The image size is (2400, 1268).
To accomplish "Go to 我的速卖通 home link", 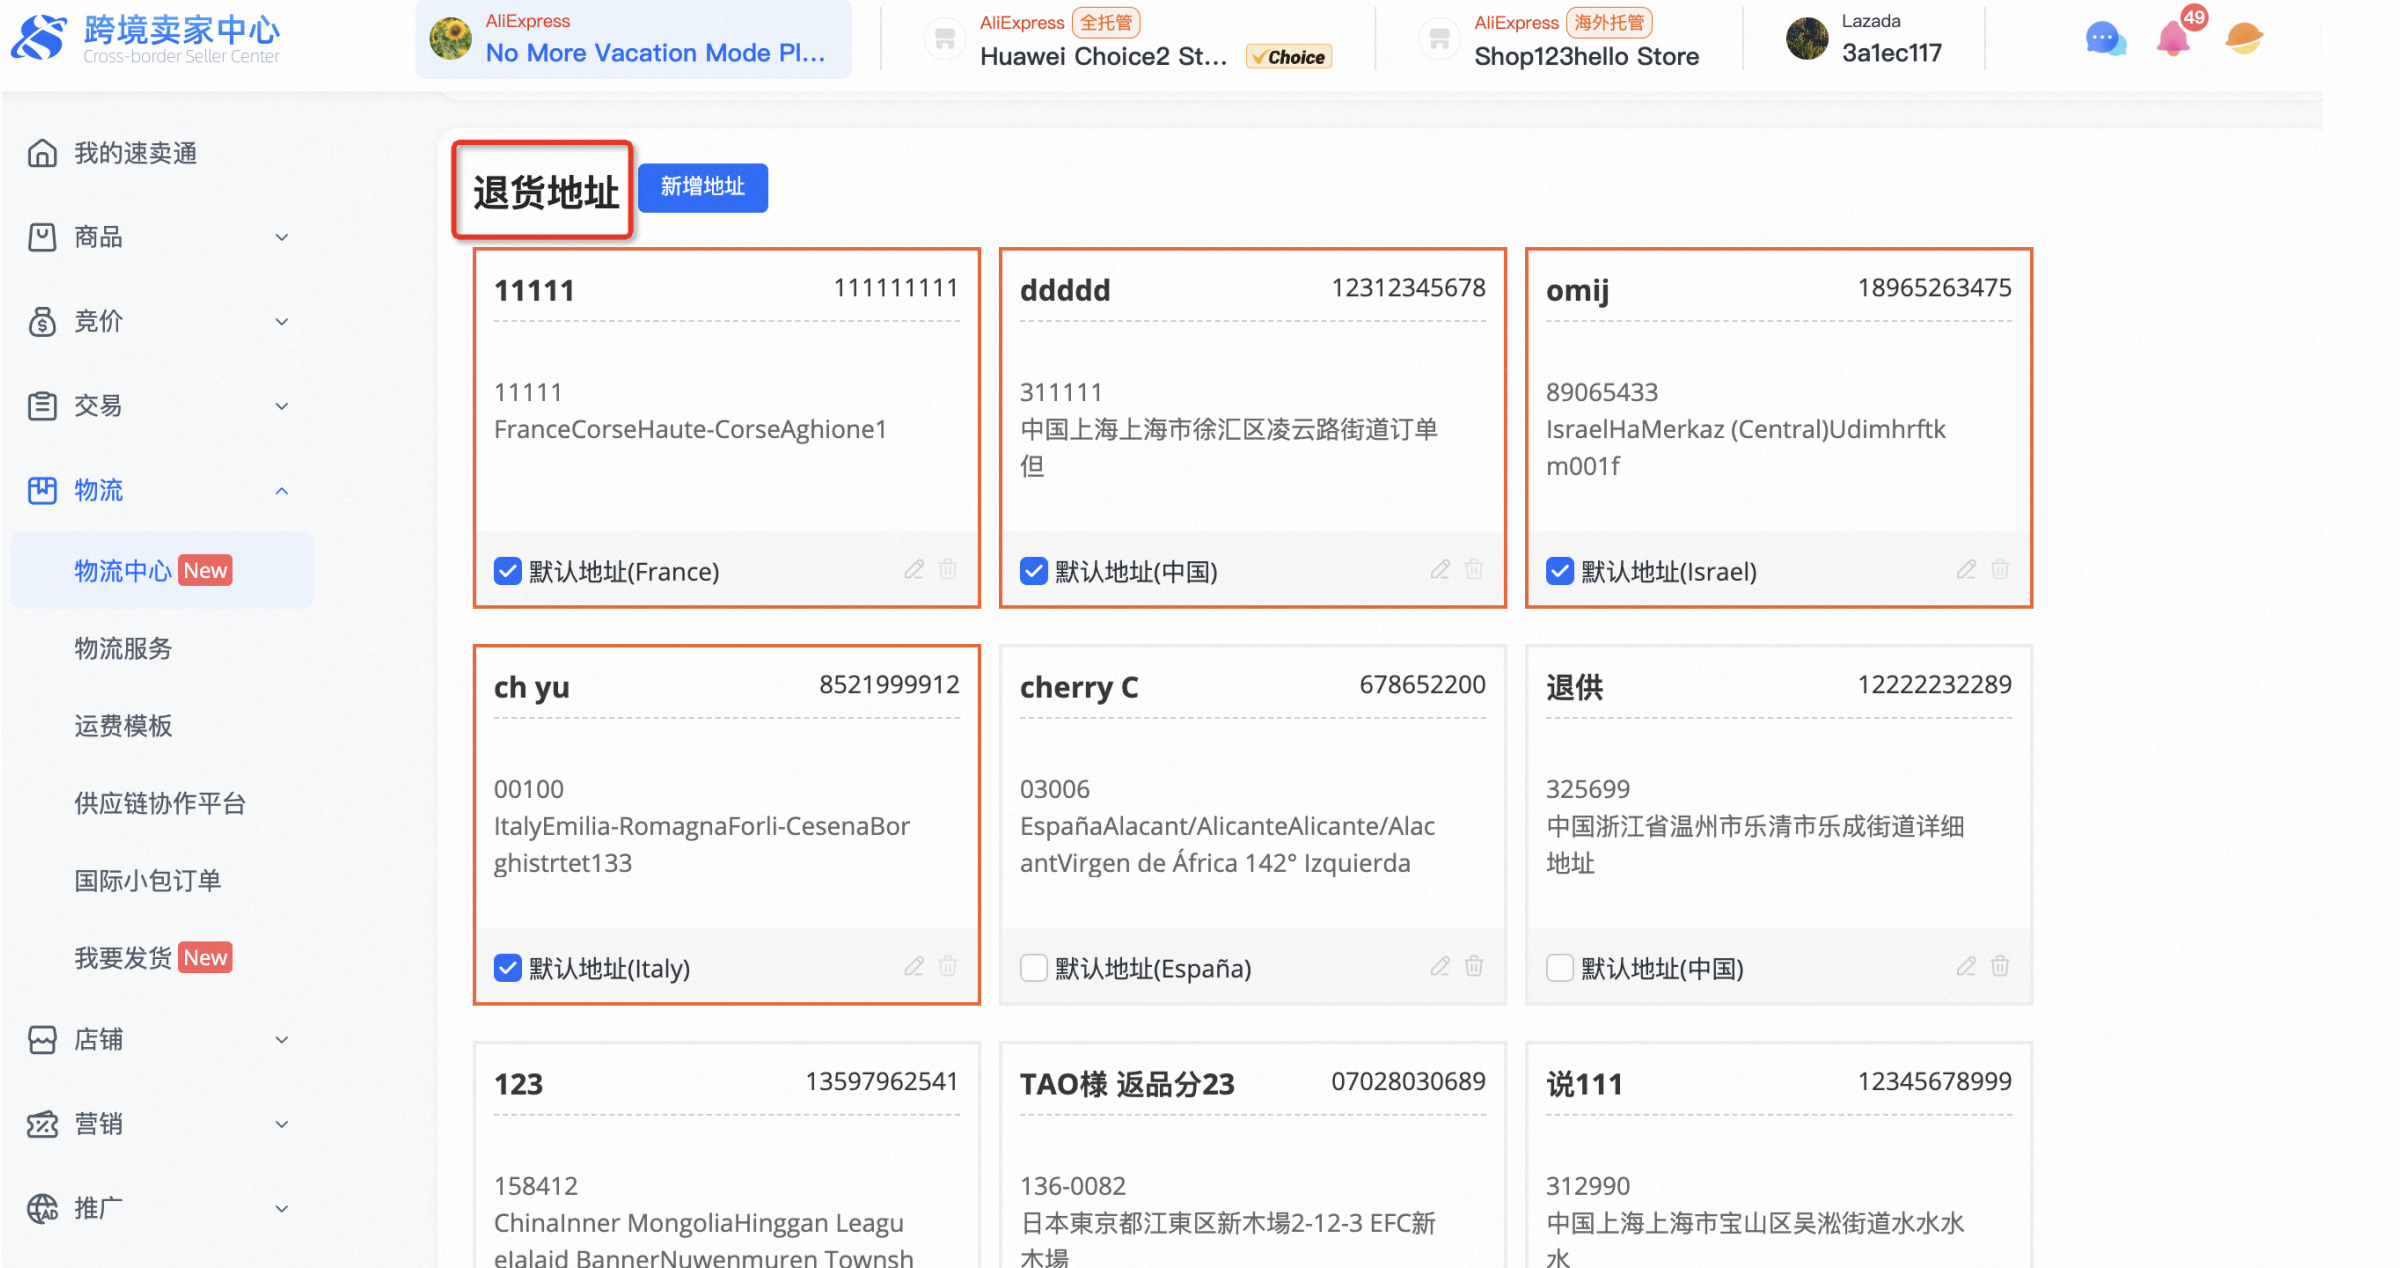I will coord(134,153).
